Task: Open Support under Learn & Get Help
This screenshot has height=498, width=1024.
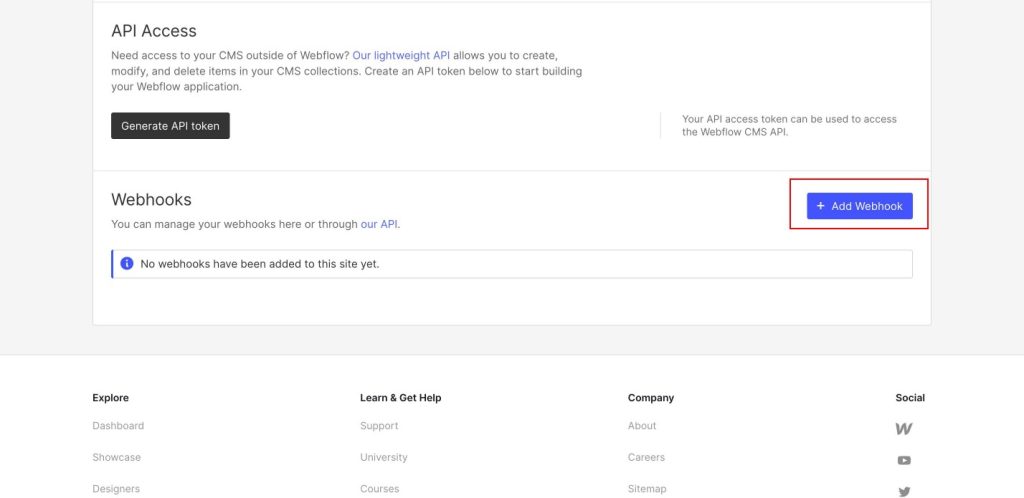Action: (379, 426)
